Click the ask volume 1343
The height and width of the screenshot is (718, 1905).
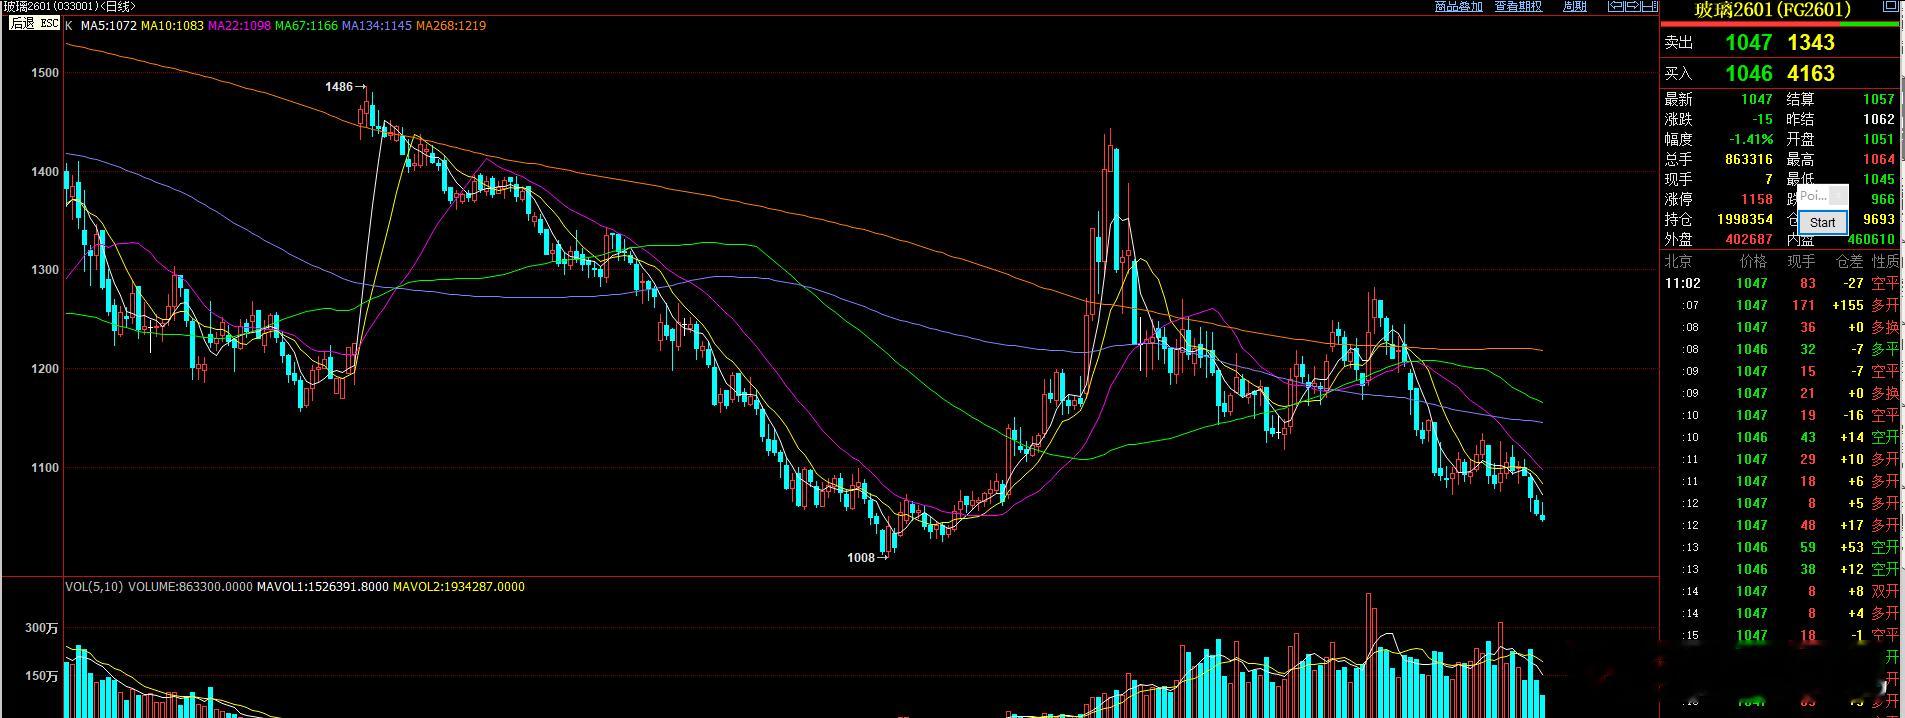[1811, 42]
